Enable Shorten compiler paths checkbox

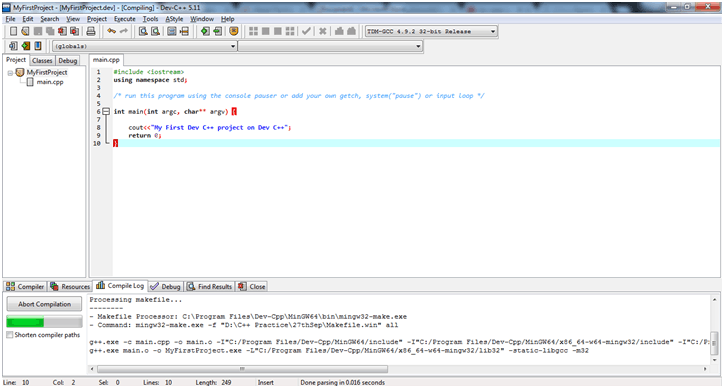pos(10,335)
